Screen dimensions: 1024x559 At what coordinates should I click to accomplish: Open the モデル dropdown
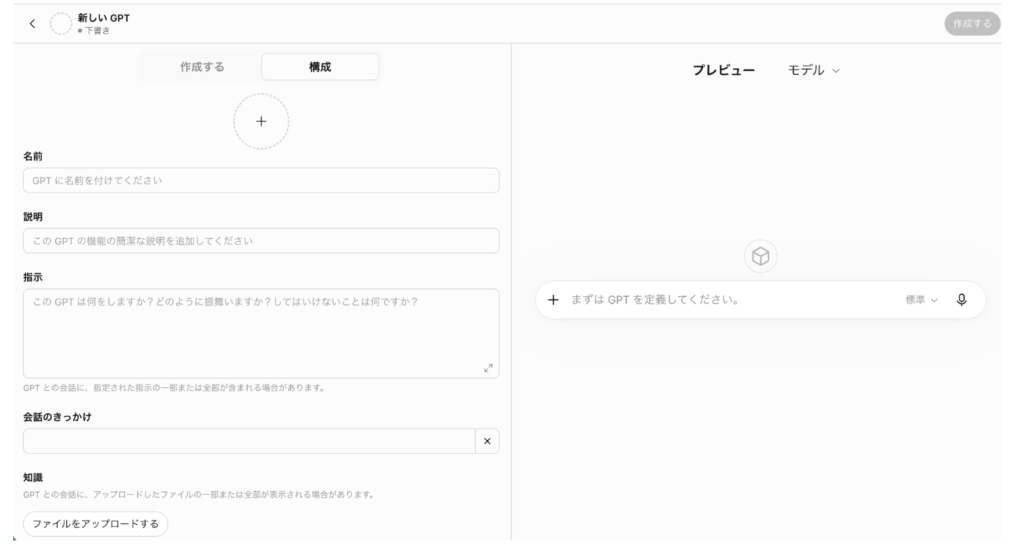point(814,71)
